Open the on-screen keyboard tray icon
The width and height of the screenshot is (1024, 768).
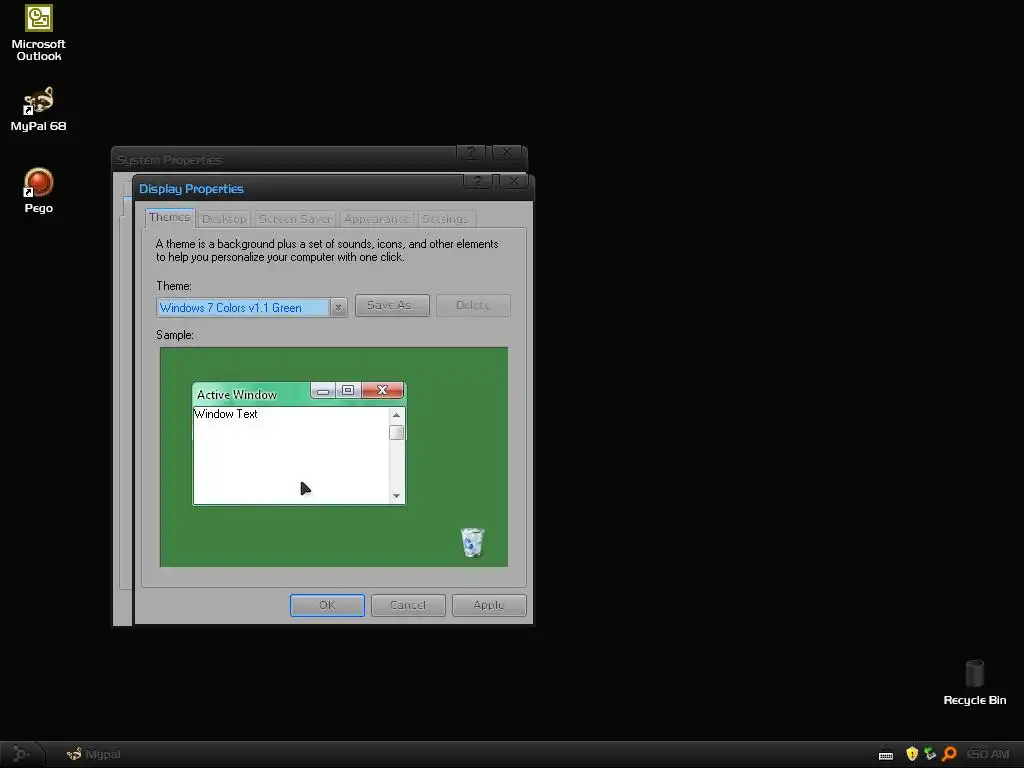(886, 755)
